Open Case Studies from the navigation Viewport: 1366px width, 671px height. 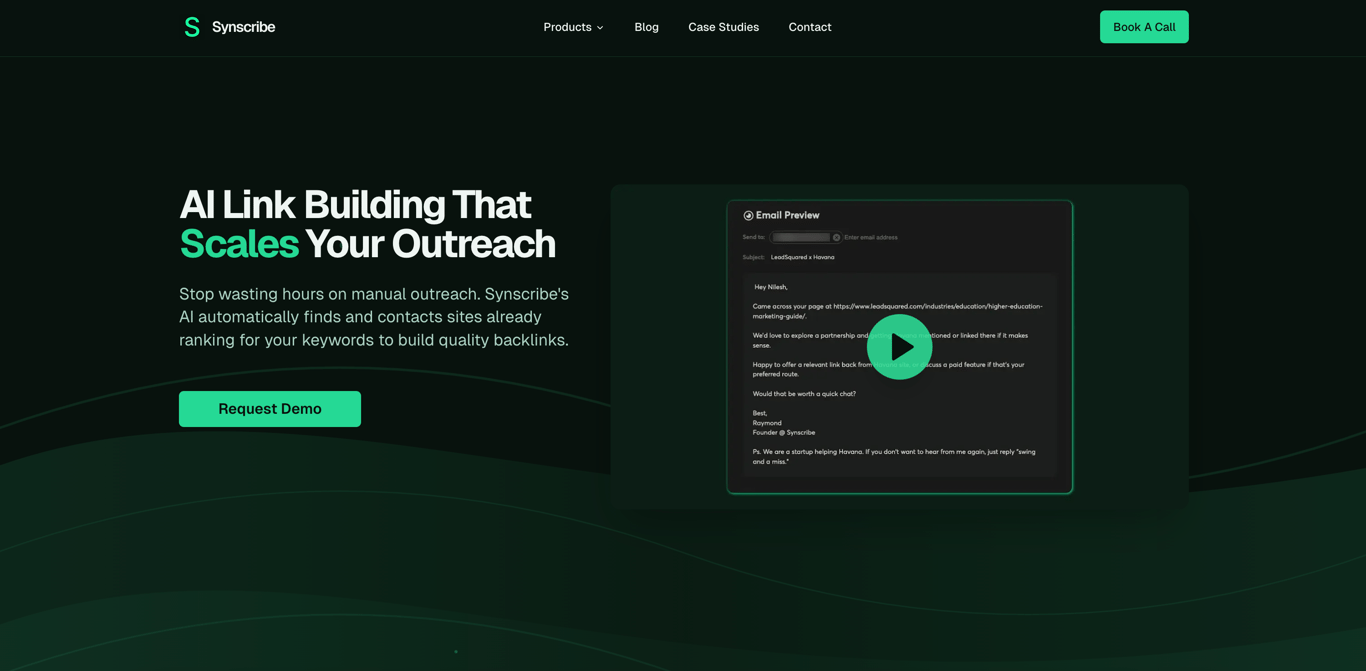(723, 27)
